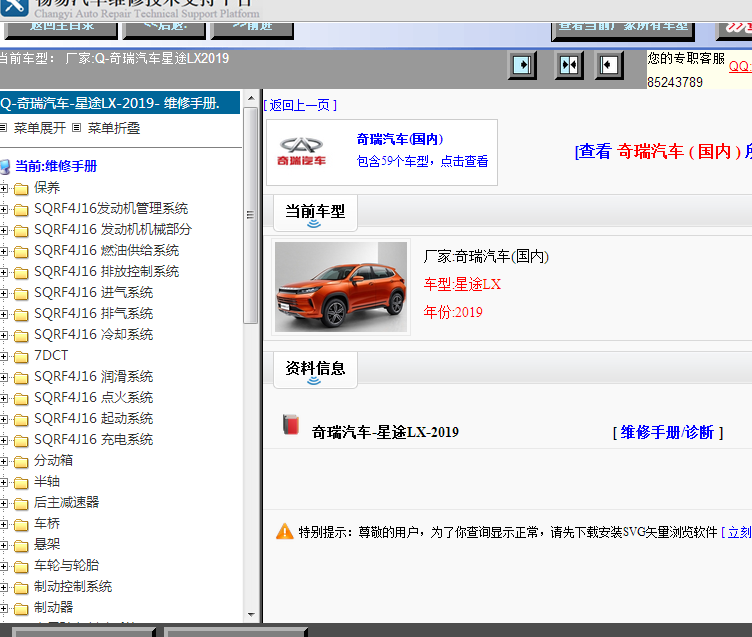Expand the SQRF4J16 冷却系统 node
The width and height of the screenshot is (752, 637).
pos(4,336)
